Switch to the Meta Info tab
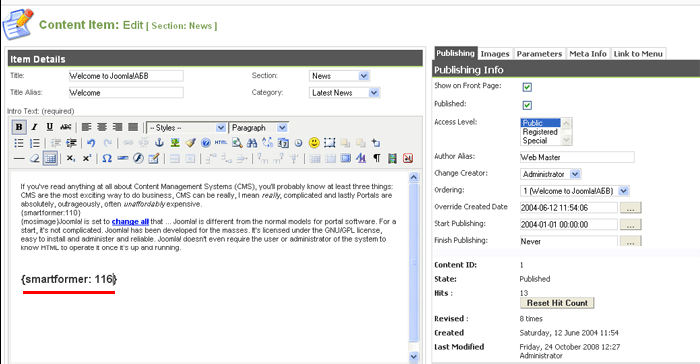 tap(588, 54)
